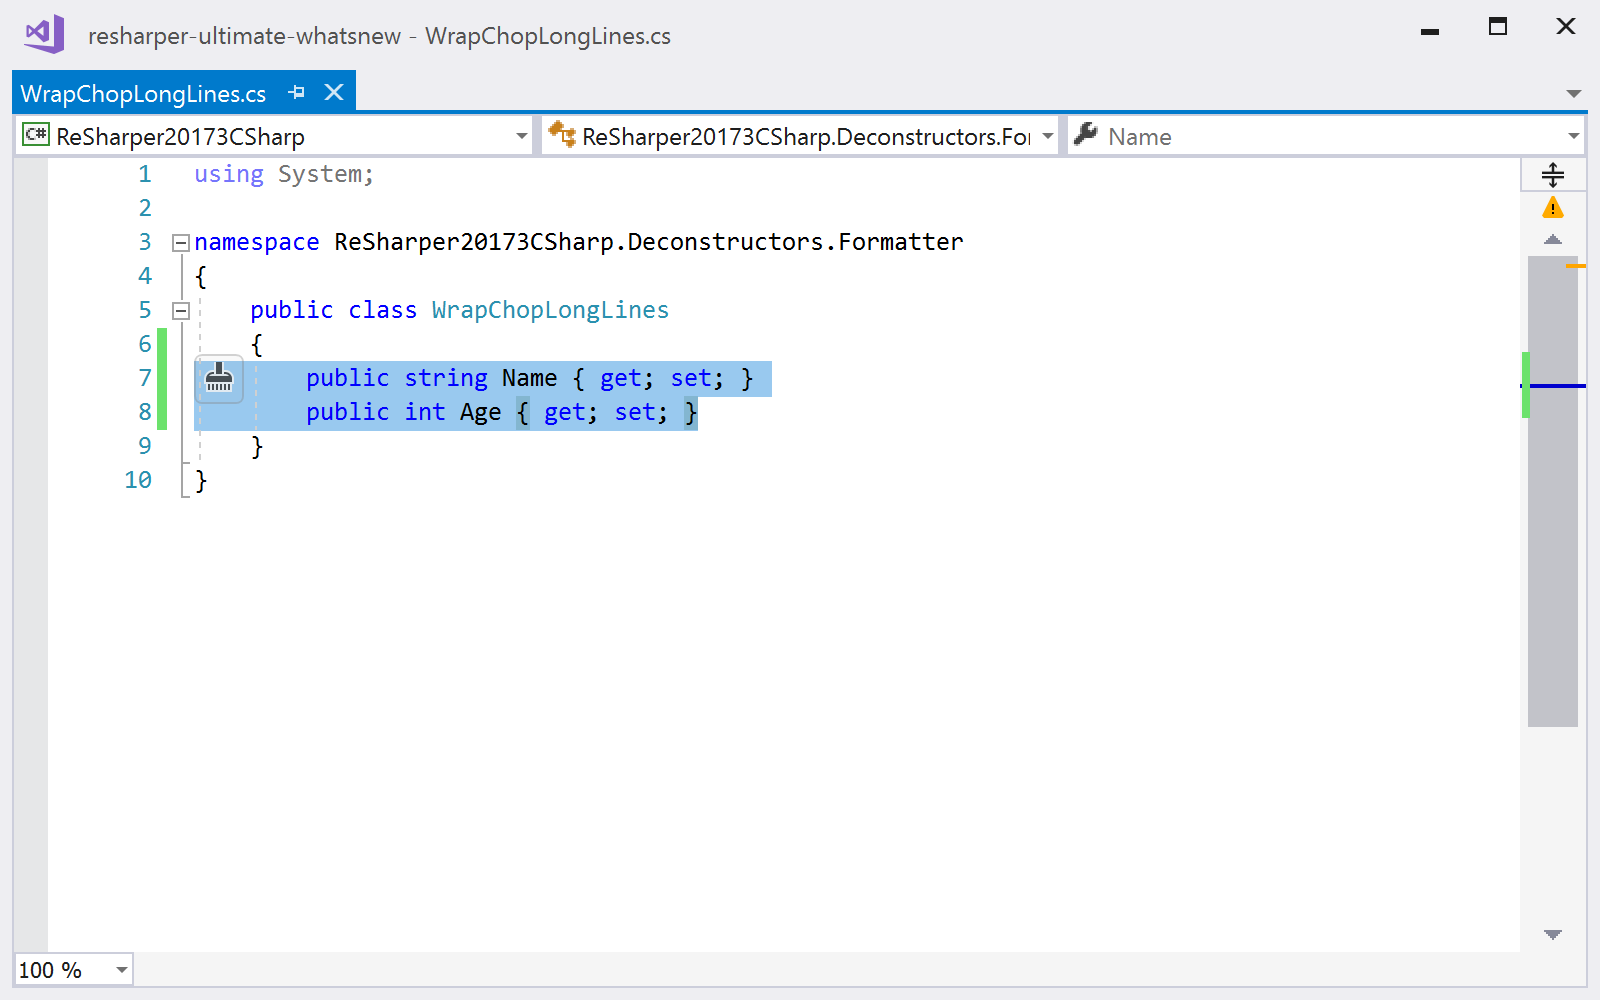Click 'Age' property identifier on line 8
The height and width of the screenshot is (1000, 1600).
(480, 412)
